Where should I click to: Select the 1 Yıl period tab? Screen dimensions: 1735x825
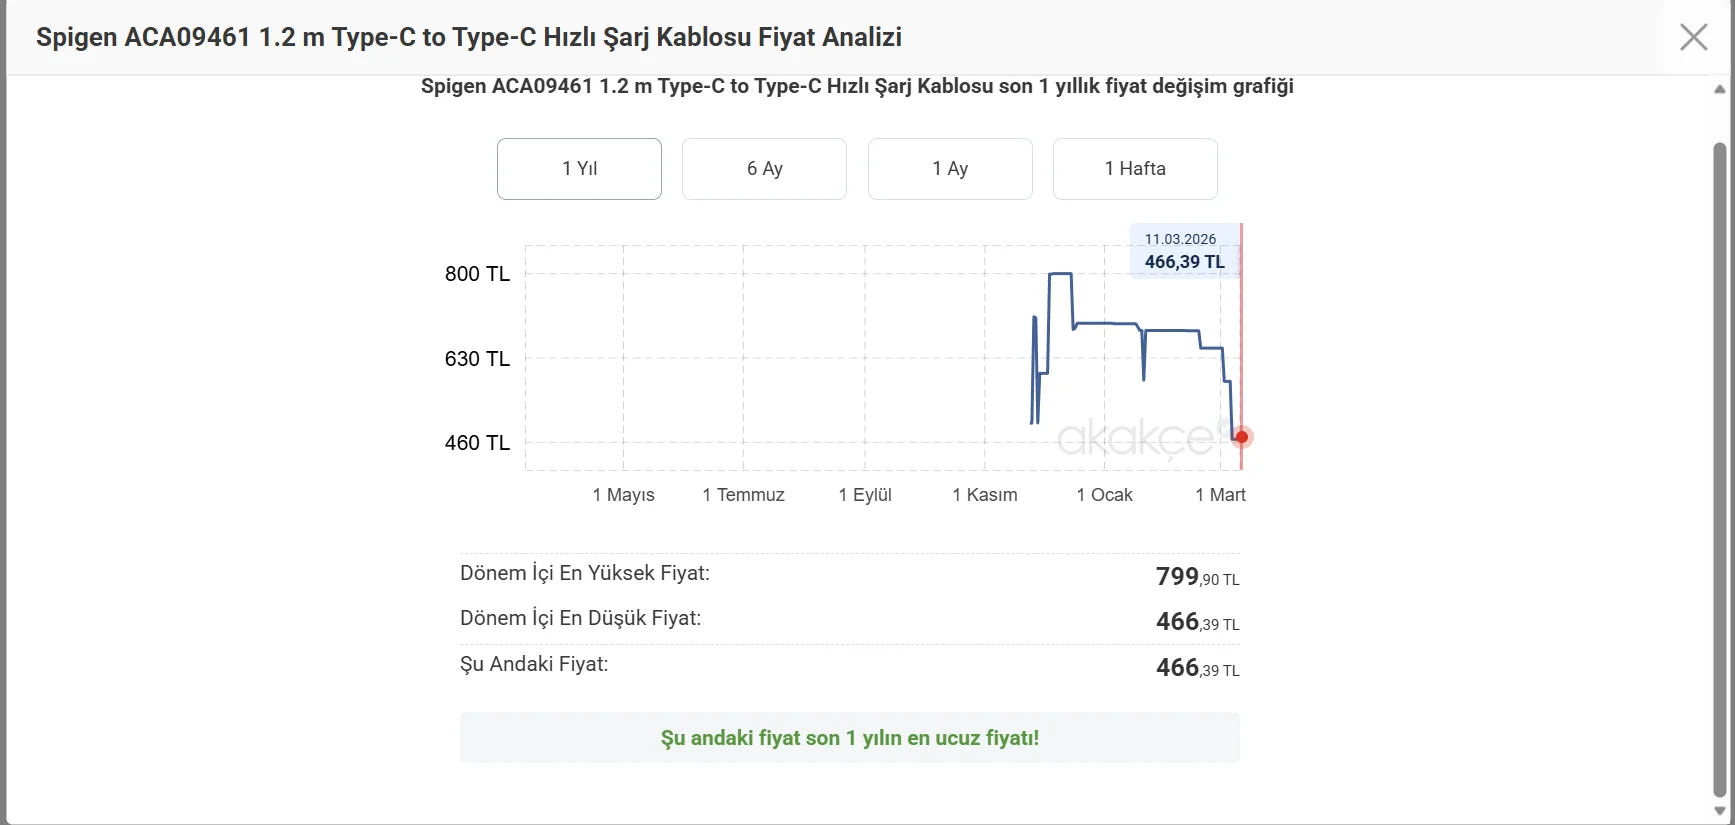point(579,169)
